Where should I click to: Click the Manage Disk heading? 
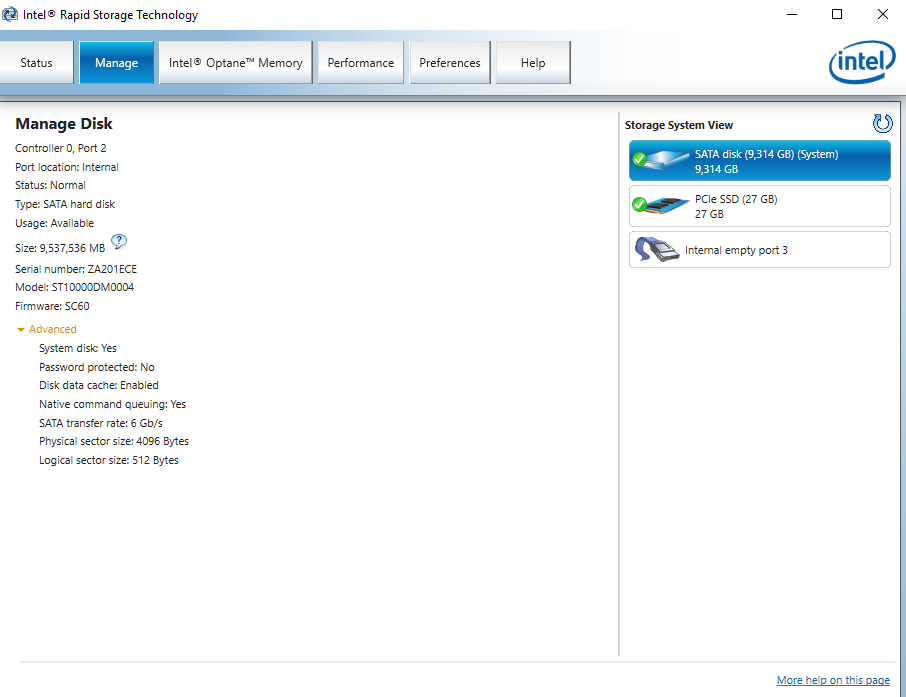[64, 124]
